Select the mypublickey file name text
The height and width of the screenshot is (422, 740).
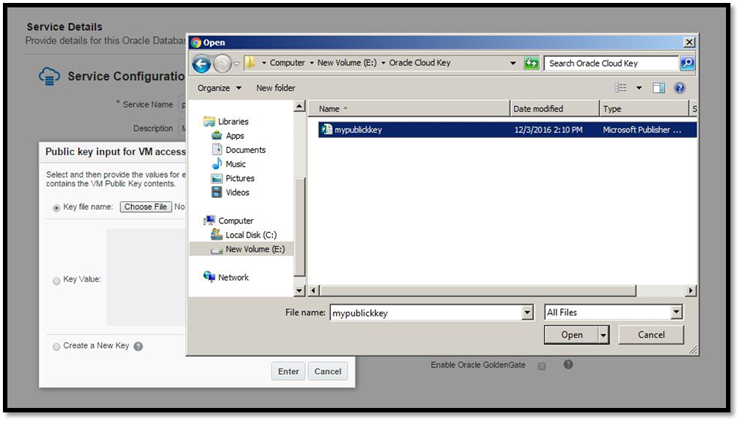[358, 130]
